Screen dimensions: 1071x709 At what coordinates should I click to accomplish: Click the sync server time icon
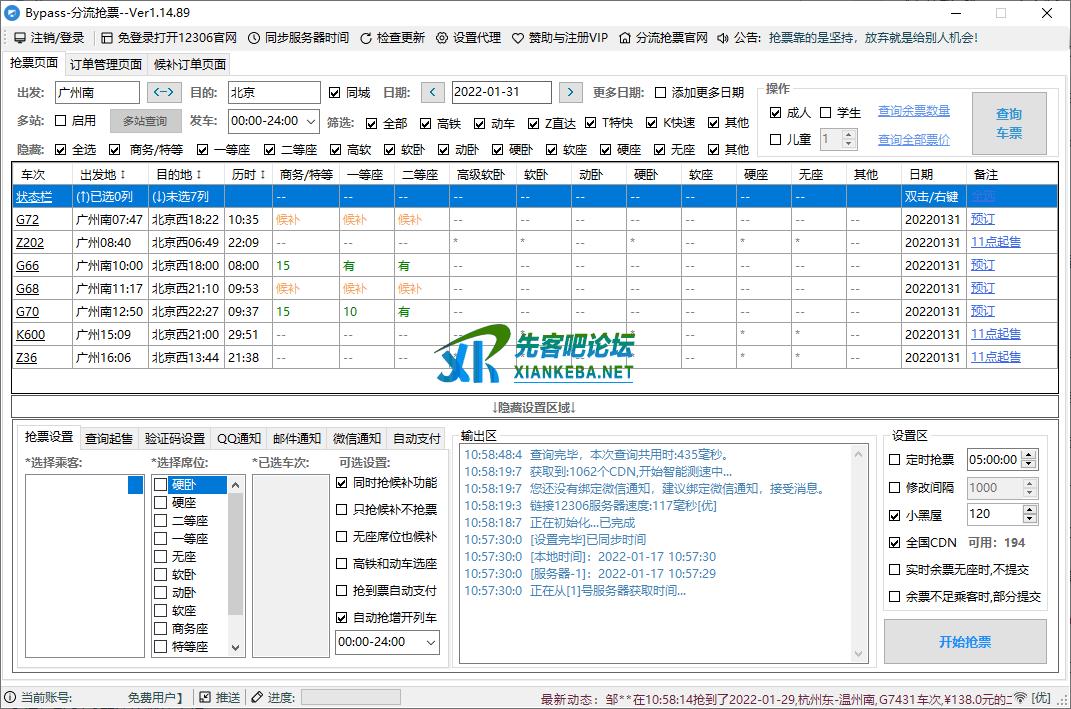tap(254, 38)
